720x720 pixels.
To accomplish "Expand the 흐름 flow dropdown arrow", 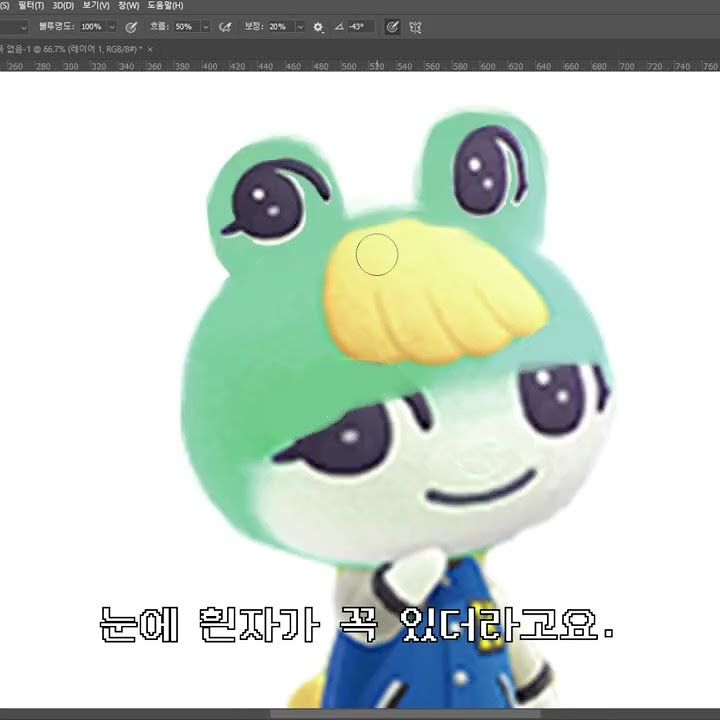I will point(206,27).
